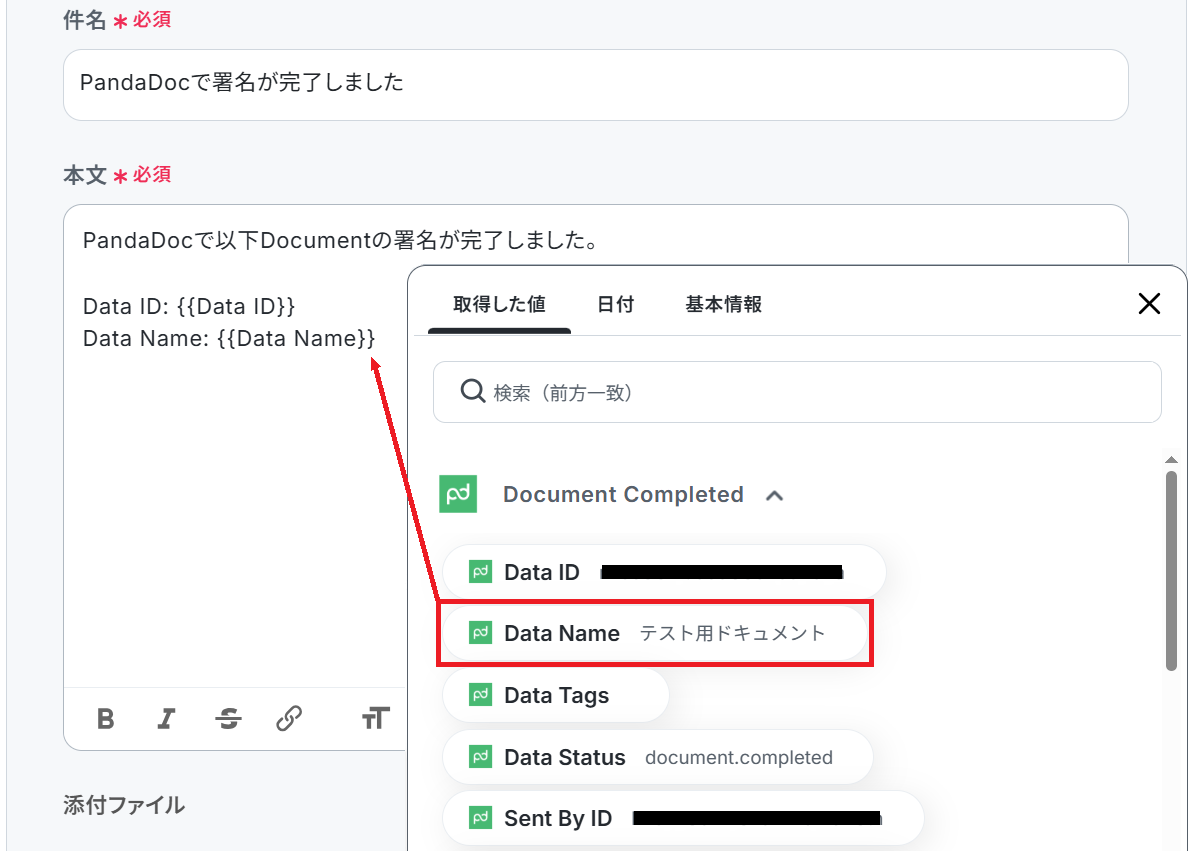Insert the Data Tags value

(x=555, y=695)
